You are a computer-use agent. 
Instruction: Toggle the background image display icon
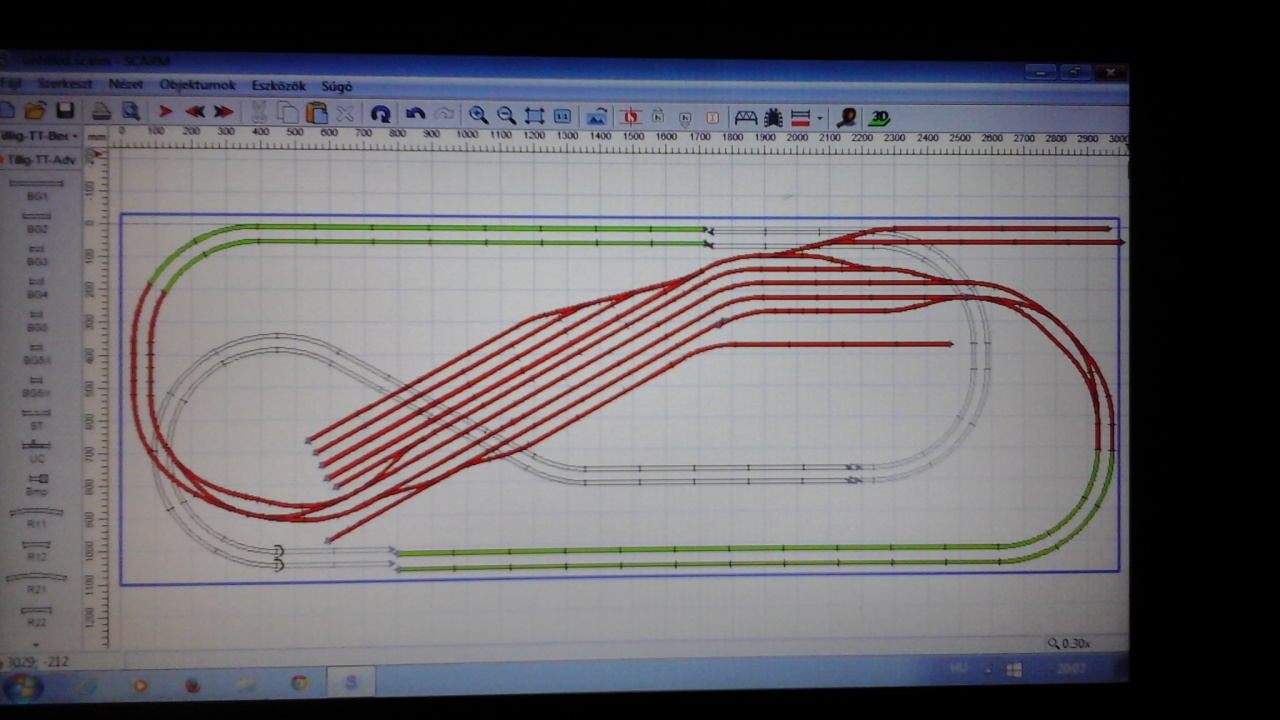click(x=597, y=116)
